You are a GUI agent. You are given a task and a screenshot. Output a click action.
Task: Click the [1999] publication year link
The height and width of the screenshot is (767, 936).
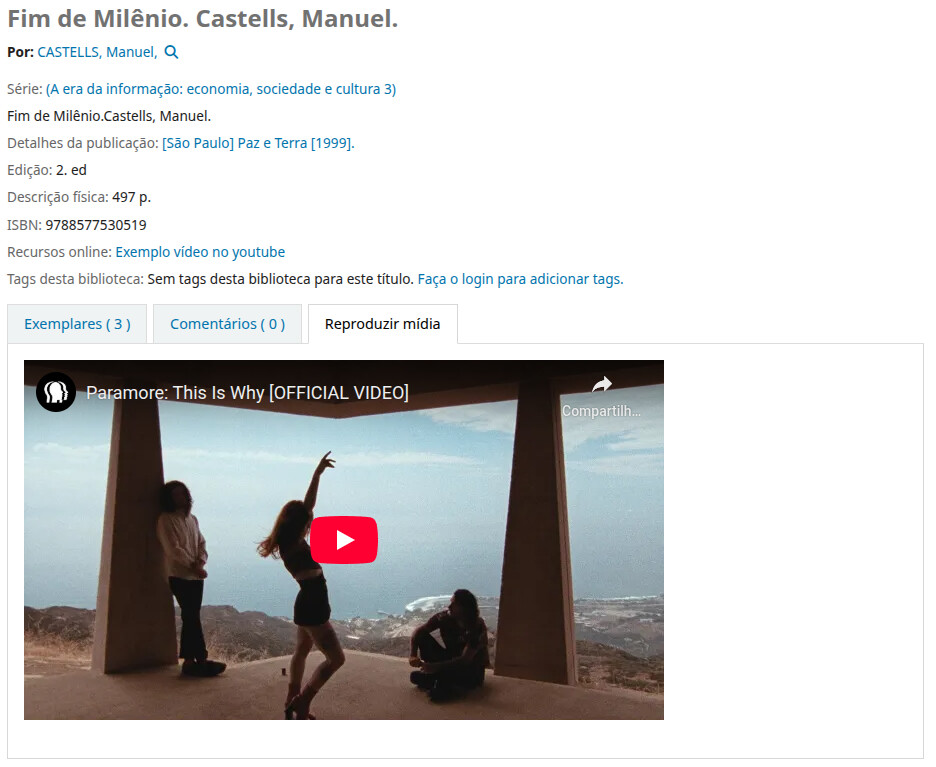point(332,143)
